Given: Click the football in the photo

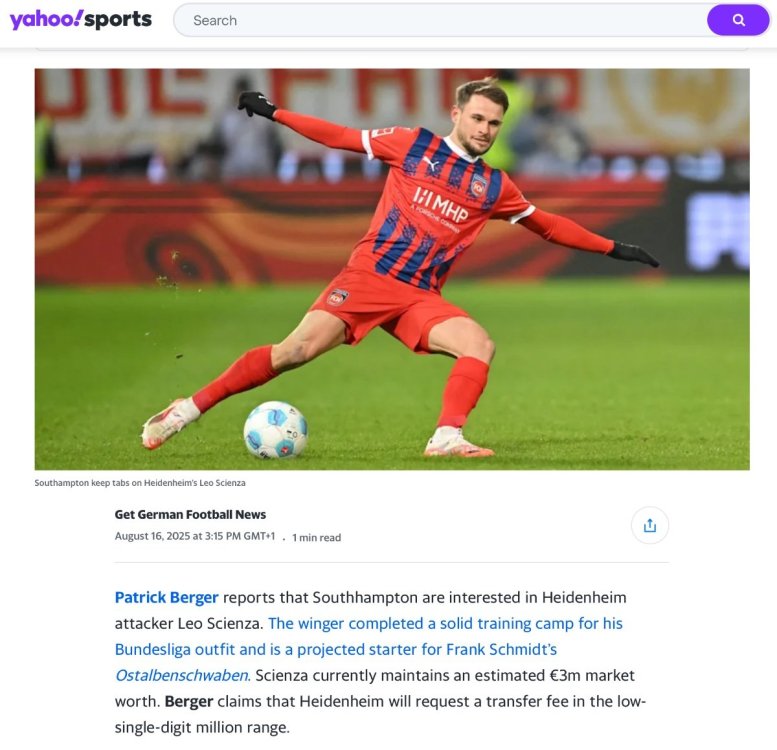Looking at the screenshot, I should 276,429.
